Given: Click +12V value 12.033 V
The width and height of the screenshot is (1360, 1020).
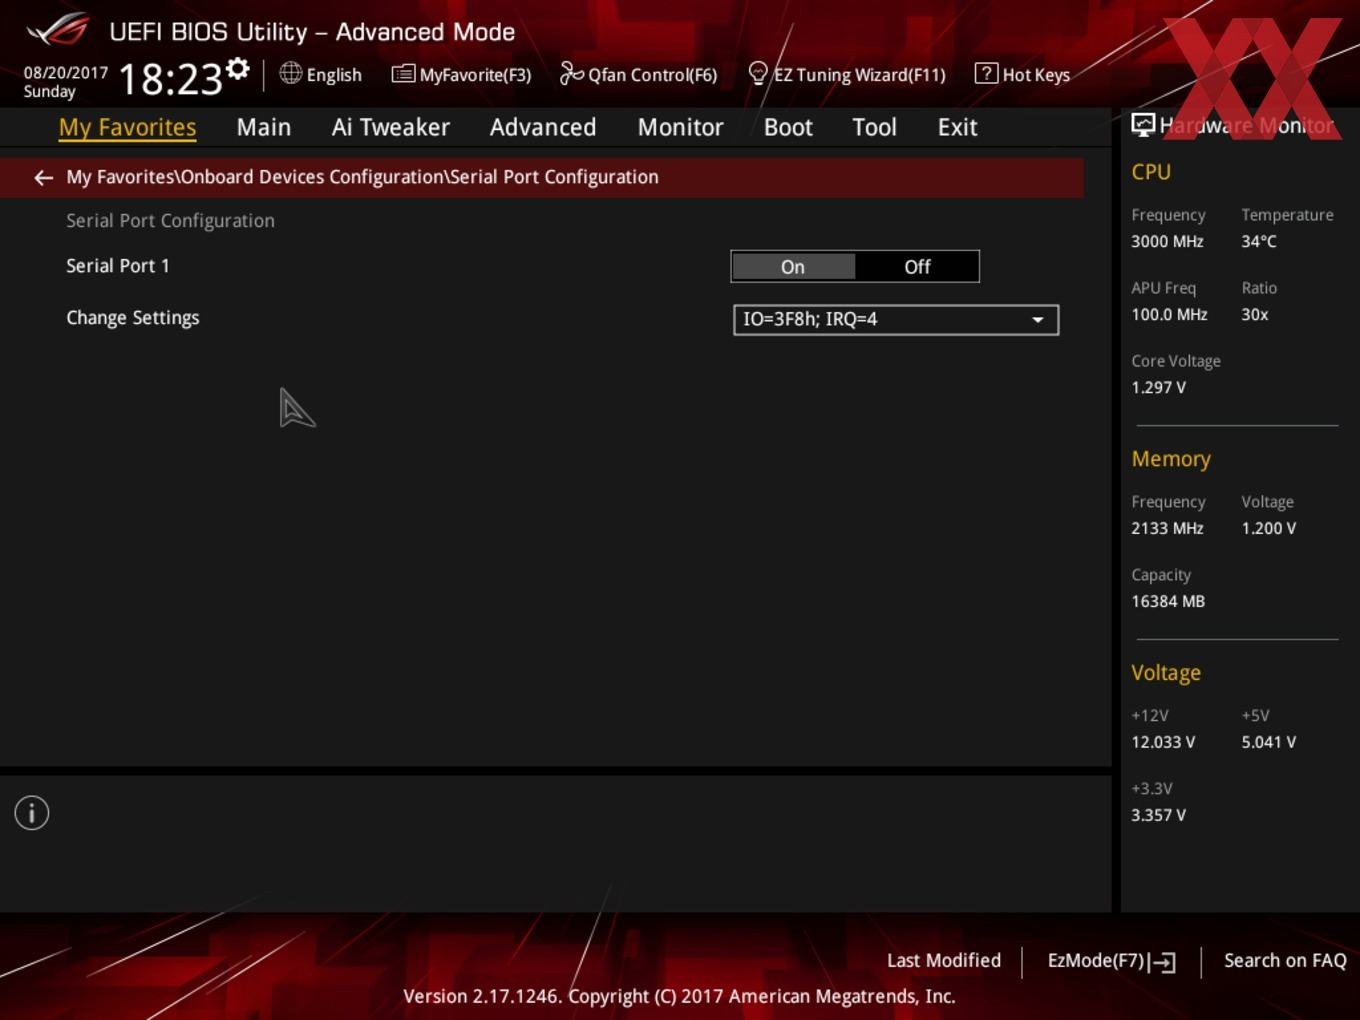Looking at the screenshot, I should tap(1163, 743).
